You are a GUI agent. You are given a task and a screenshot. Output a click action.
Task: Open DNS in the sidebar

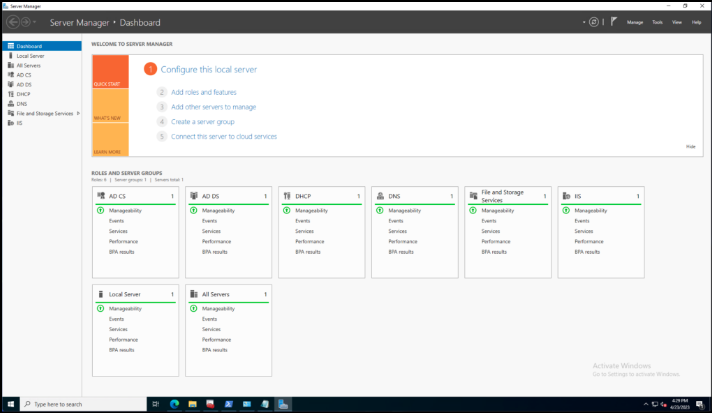point(42,103)
